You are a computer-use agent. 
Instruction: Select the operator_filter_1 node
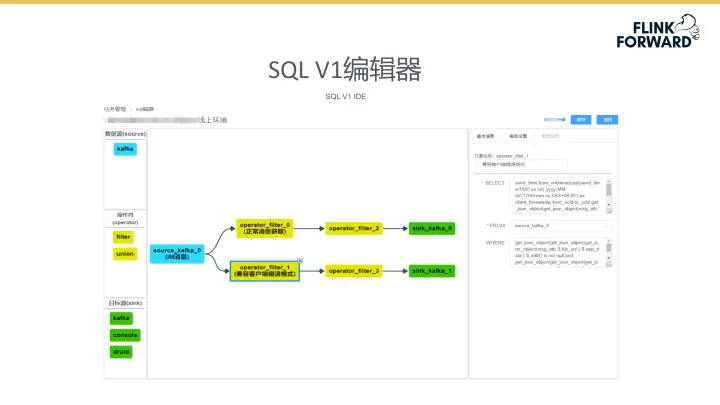[264, 271]
